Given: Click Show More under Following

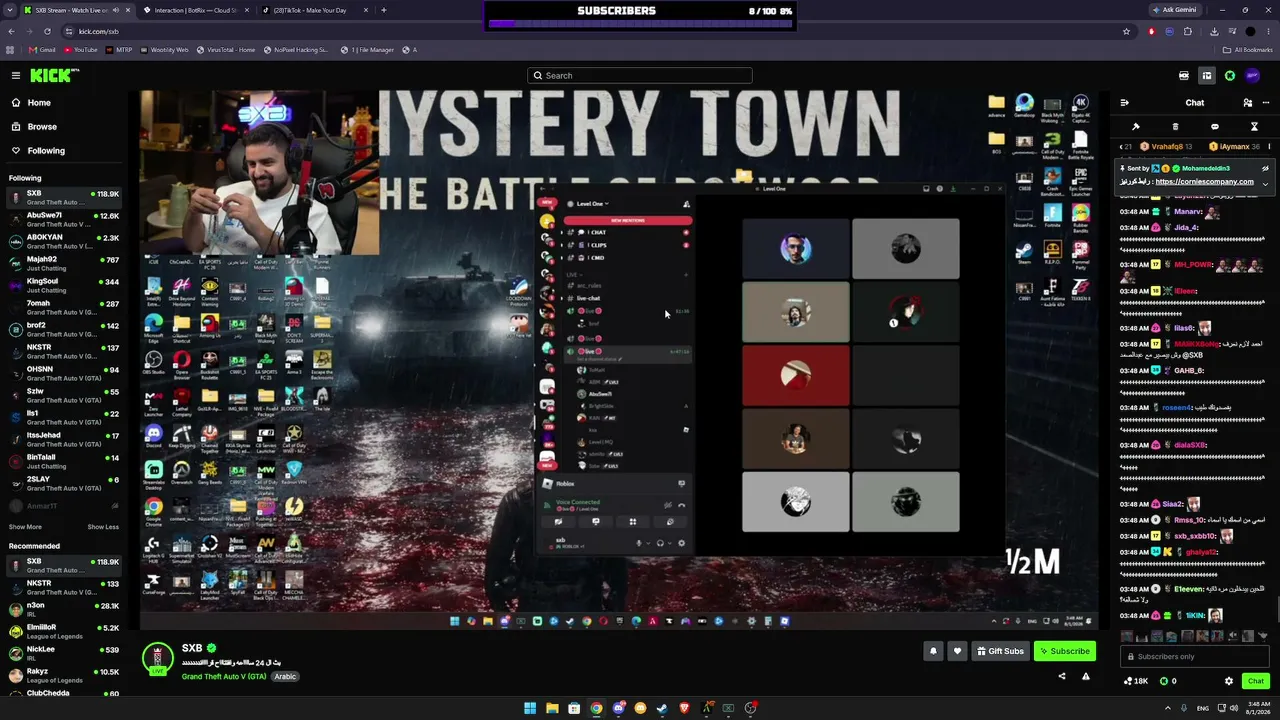Looking at the screenshot, I should [25, 527].
